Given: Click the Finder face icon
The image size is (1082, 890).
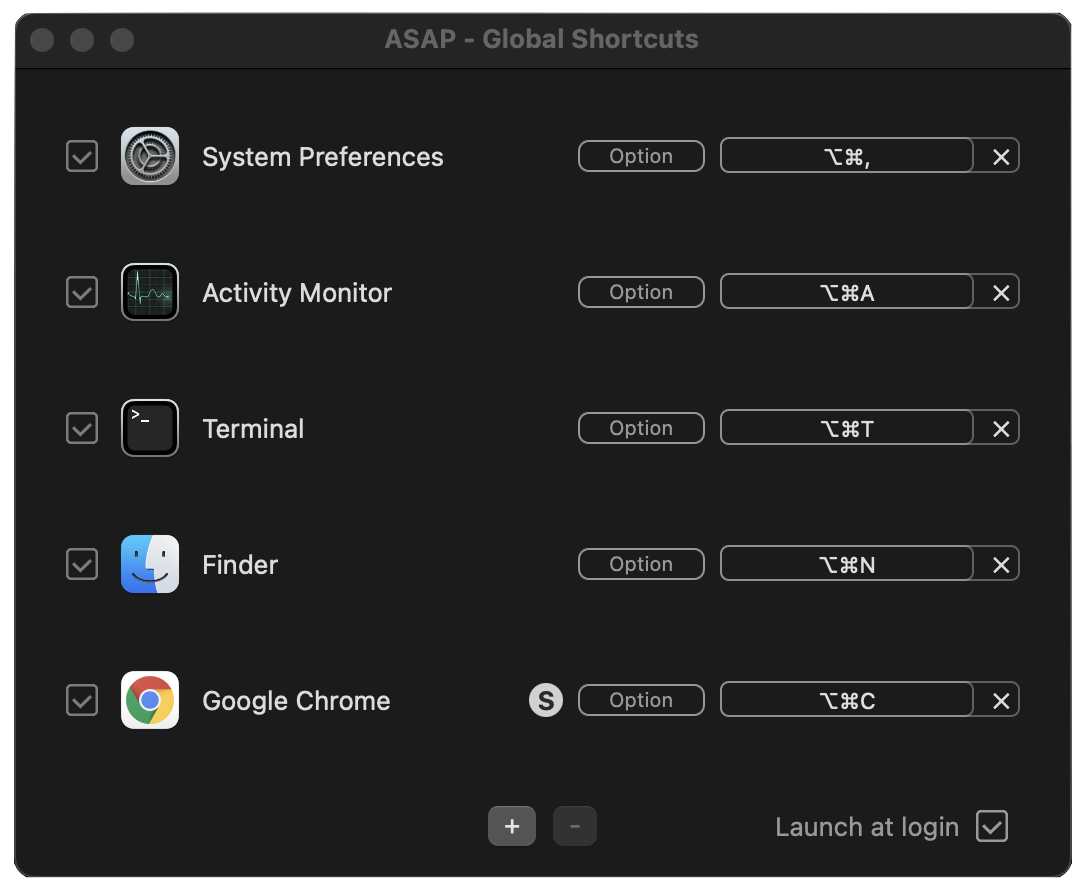Looking at the screenshot, I should tap(150, 564).
